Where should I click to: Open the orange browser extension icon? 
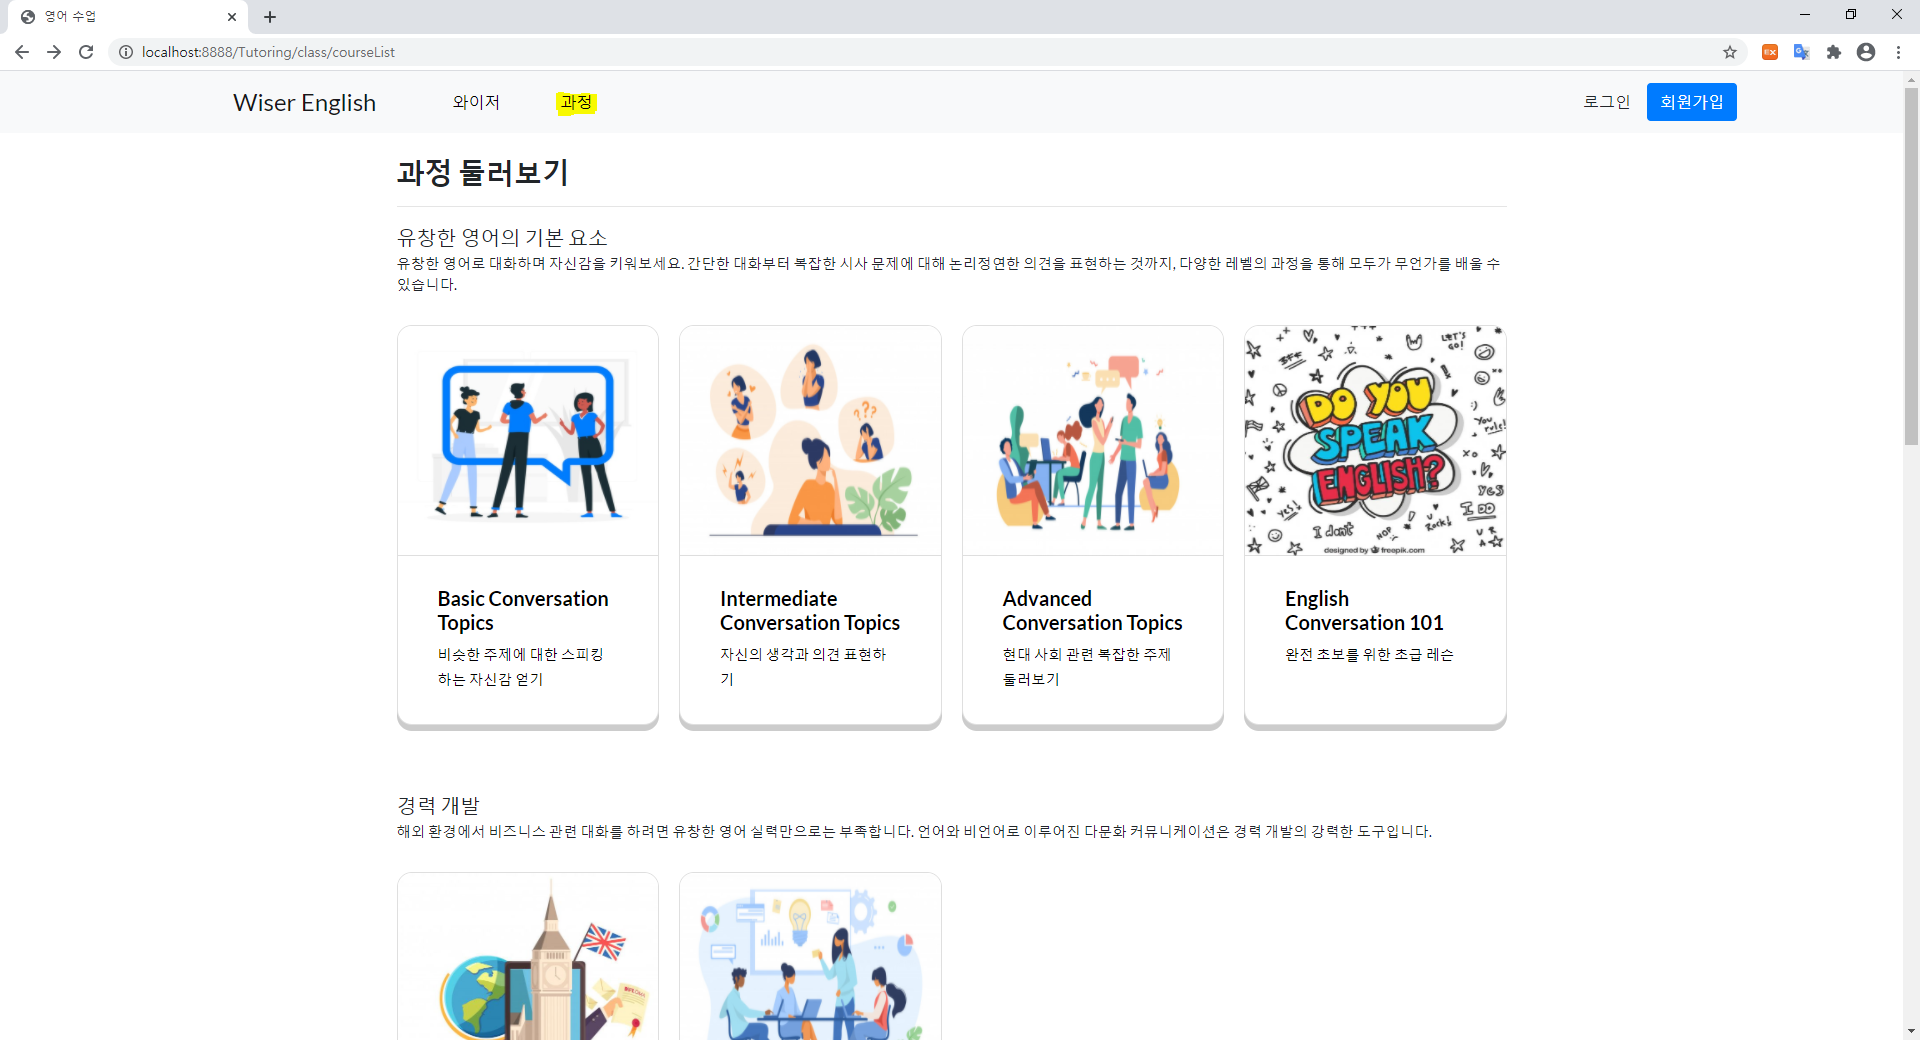[x=1770, y=52]
